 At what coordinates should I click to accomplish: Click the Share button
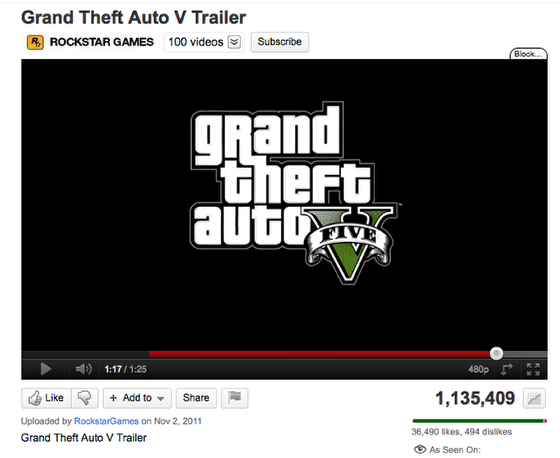pyautogui.click(x=196, y=398)
